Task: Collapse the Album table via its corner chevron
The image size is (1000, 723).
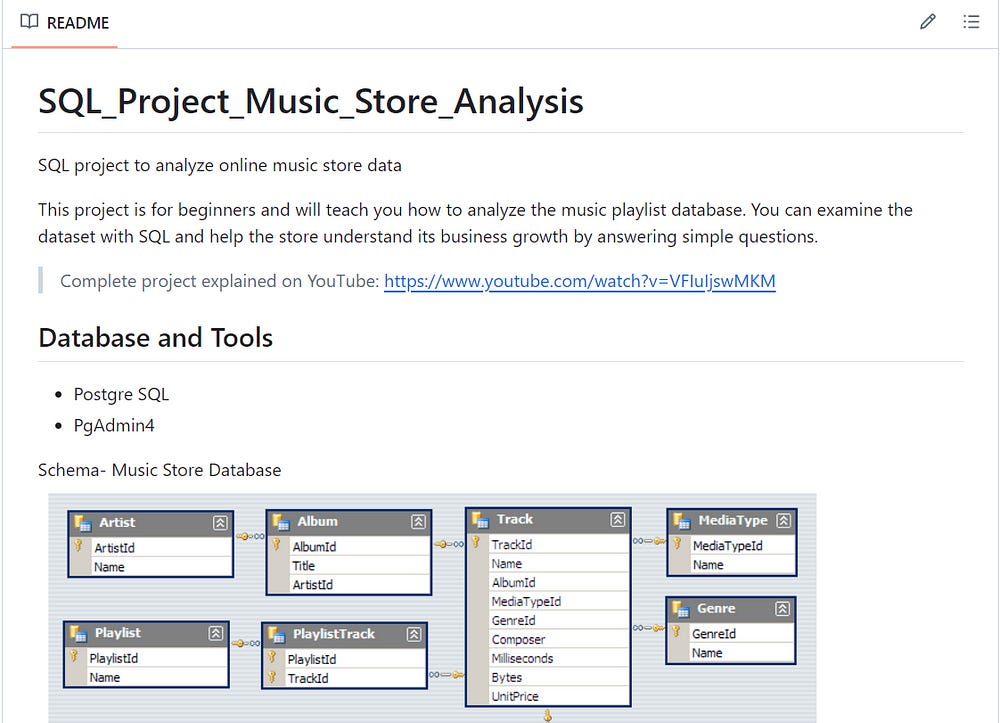Action: 418,521
